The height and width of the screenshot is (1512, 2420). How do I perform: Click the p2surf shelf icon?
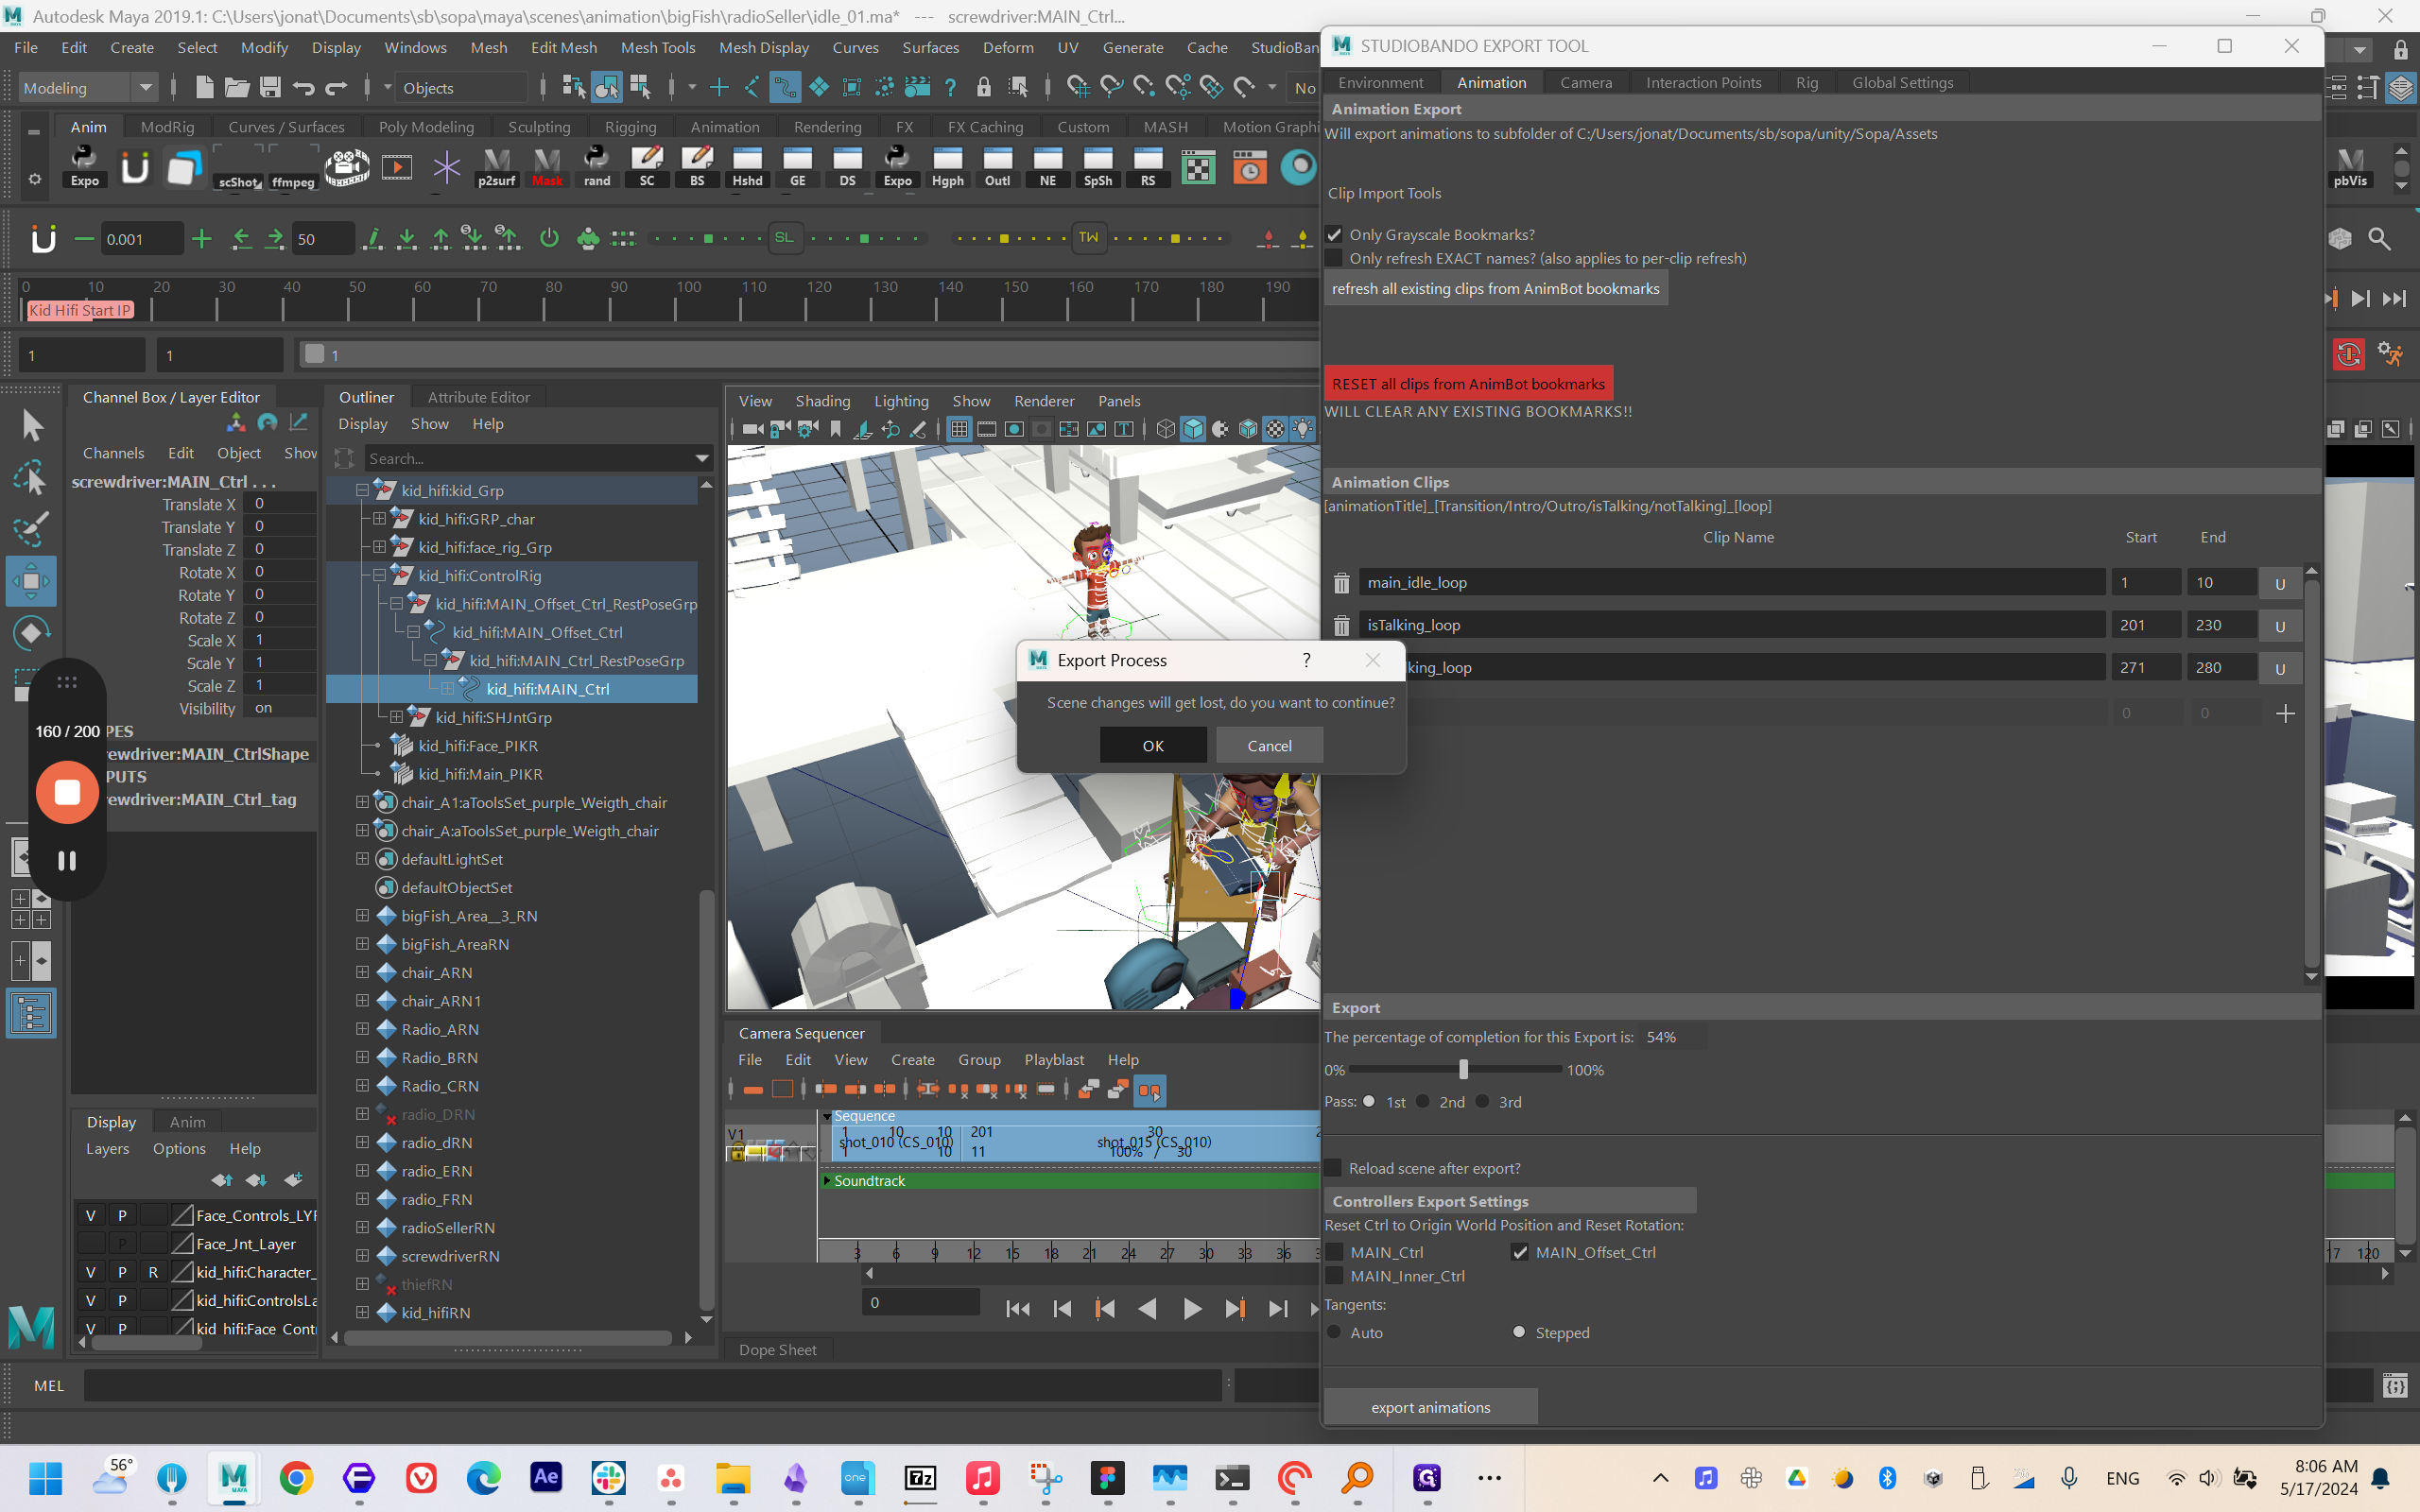point(496,166)
